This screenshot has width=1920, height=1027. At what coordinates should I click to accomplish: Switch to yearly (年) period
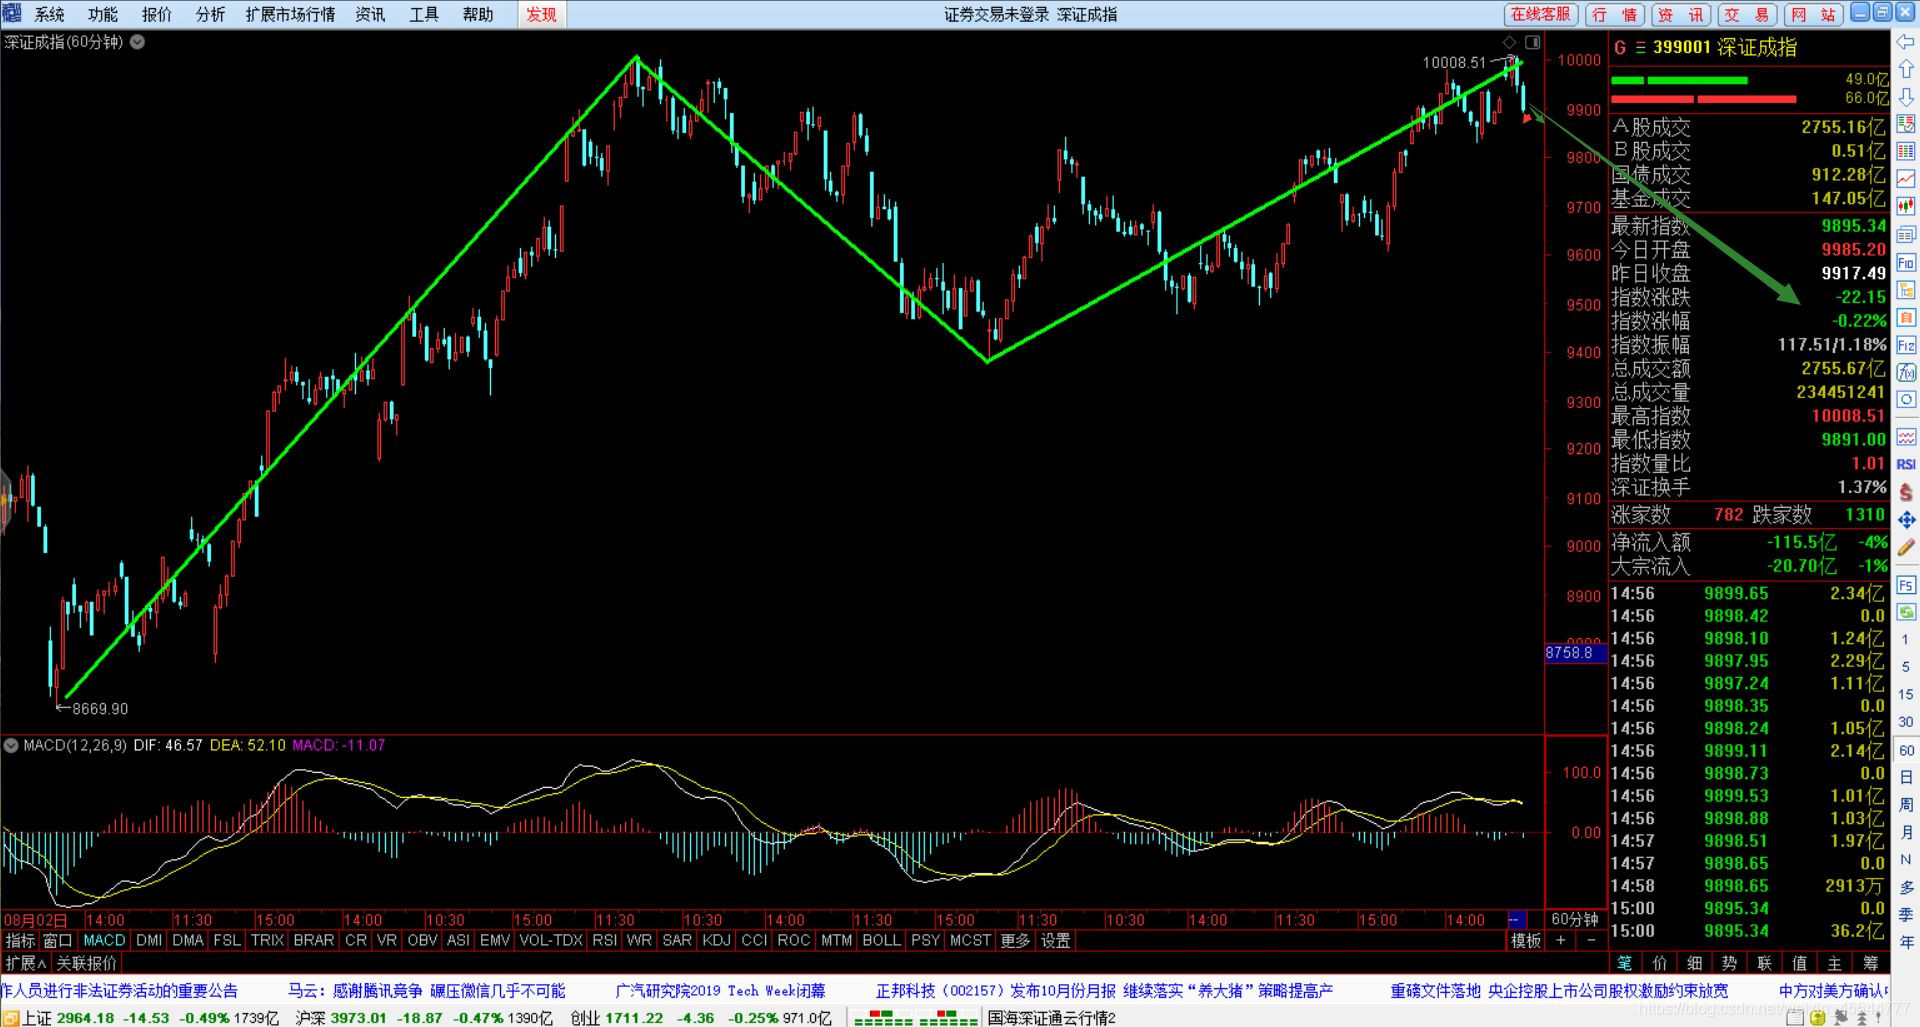tap(1906, 942)
